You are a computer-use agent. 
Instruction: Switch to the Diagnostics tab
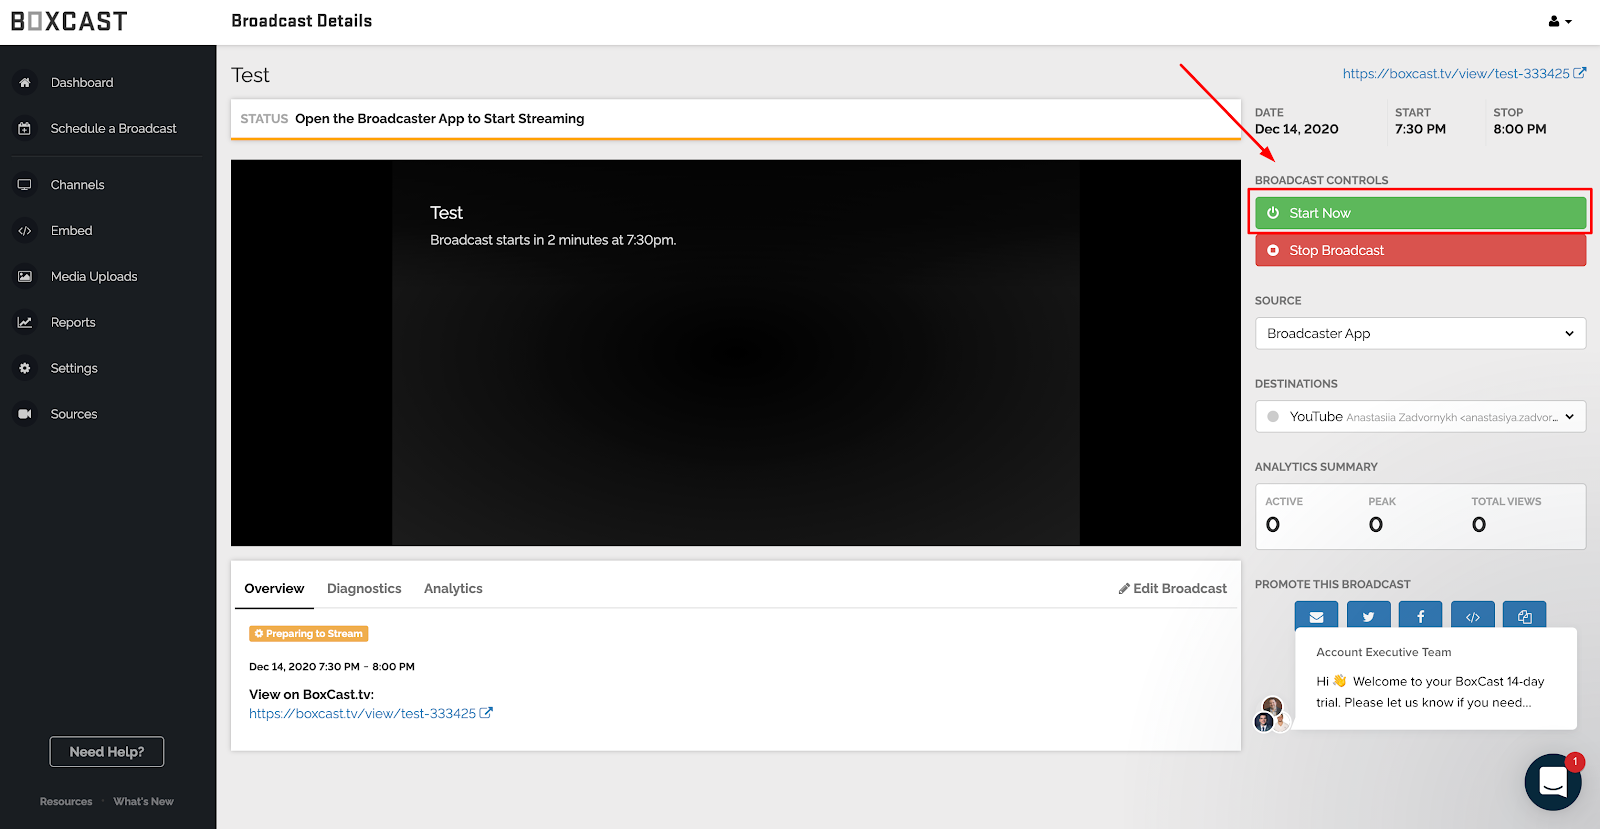[x=364, y=589]
